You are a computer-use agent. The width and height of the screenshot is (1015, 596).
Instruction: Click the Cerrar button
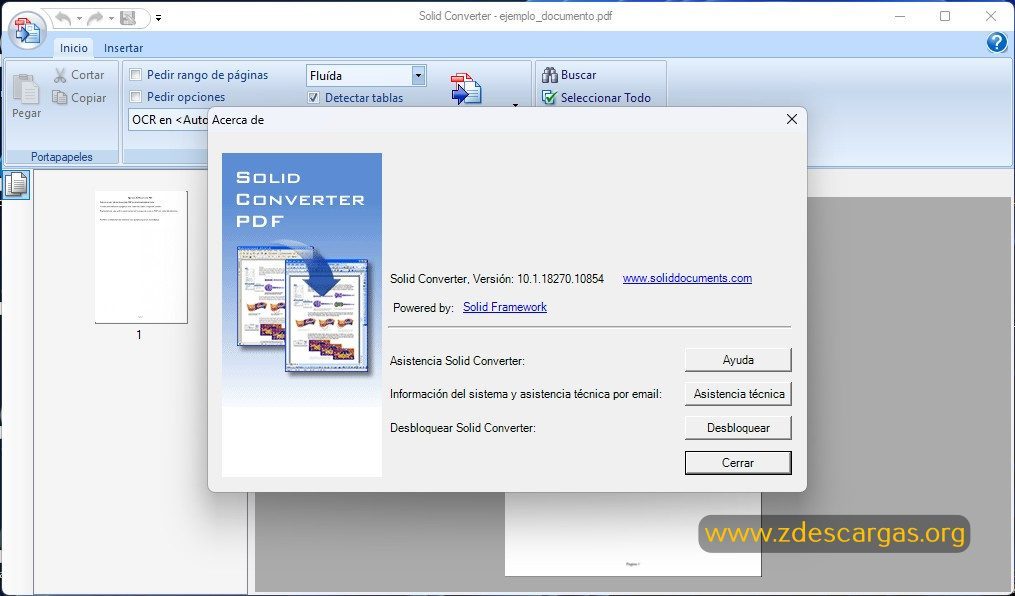[738, 463]
